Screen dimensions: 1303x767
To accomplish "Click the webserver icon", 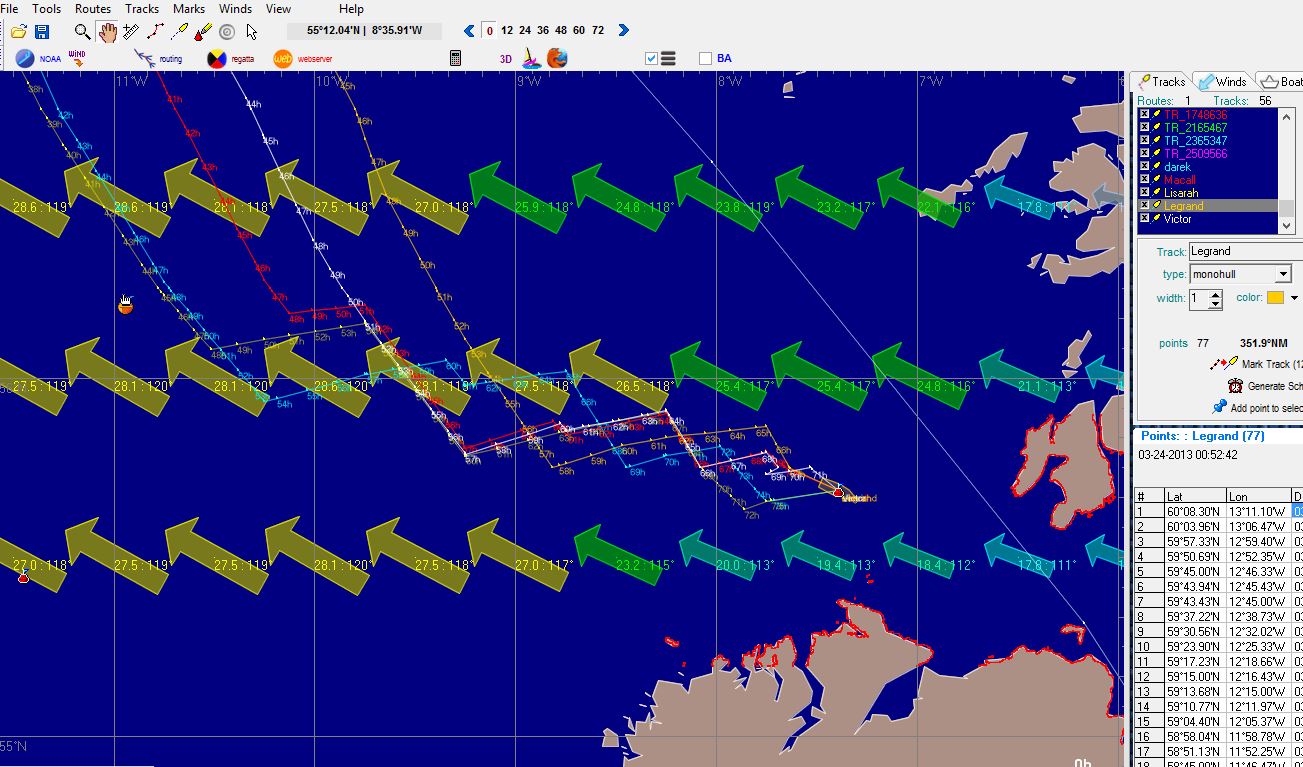I will point(283,59).
